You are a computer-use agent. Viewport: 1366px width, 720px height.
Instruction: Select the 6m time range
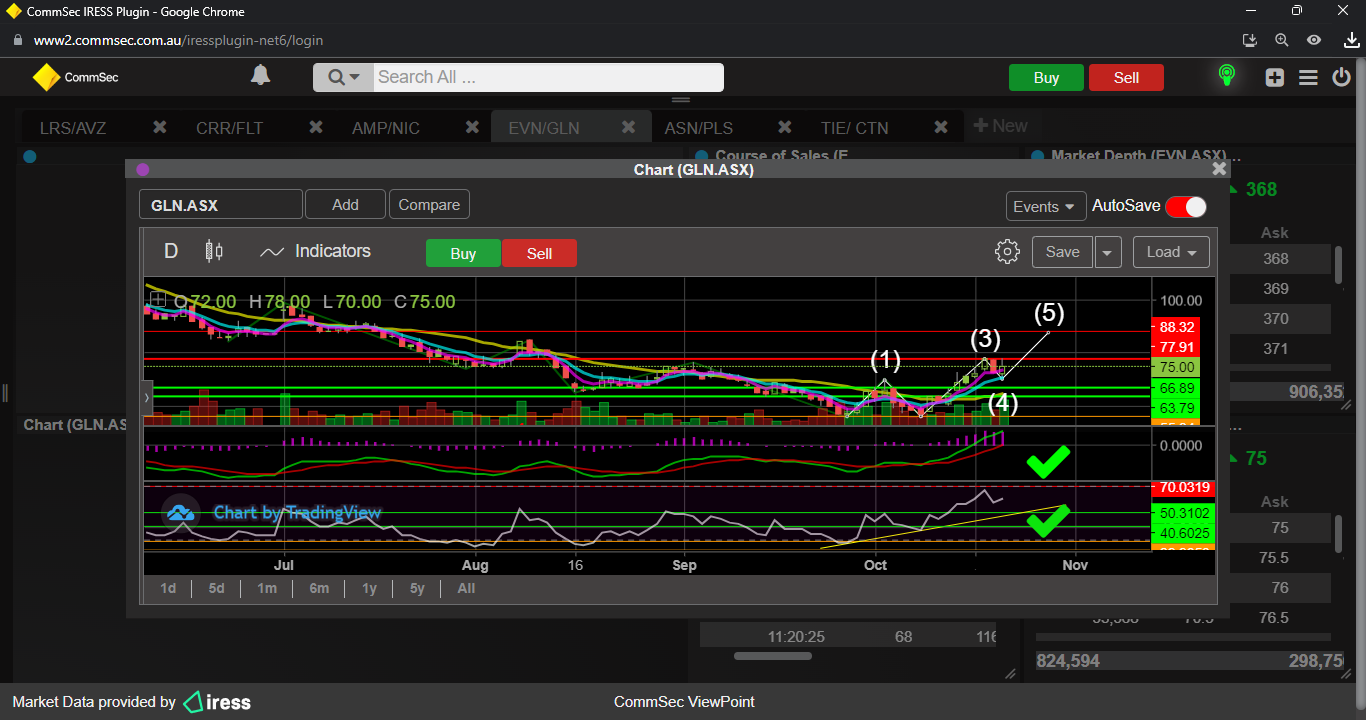[319, 588]
